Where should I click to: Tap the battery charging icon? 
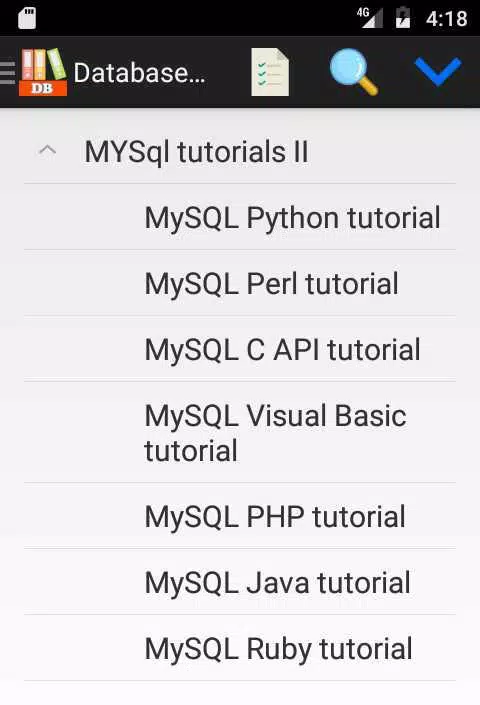(403, 18)
